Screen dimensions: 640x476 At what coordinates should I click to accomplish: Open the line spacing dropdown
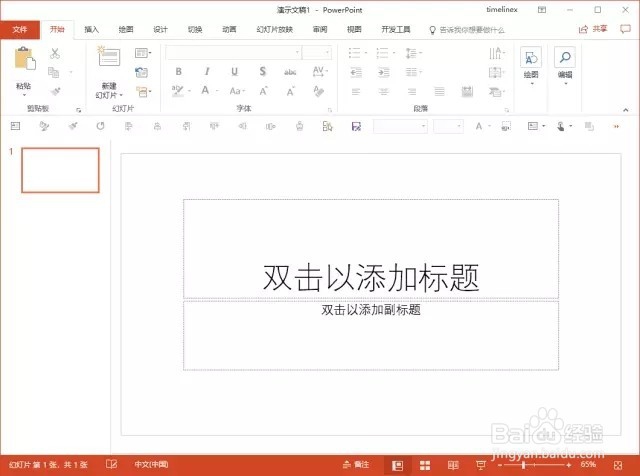tap(413, 53)
